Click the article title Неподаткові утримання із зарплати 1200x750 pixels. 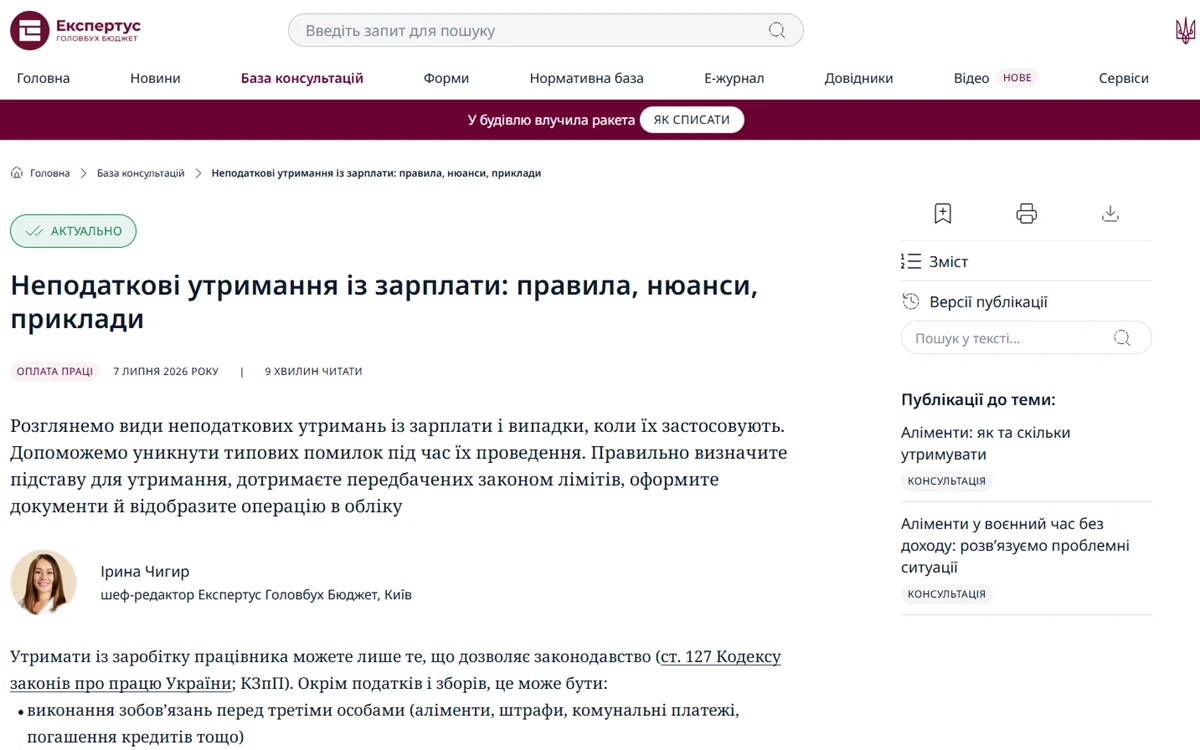(x=384, y=302)
